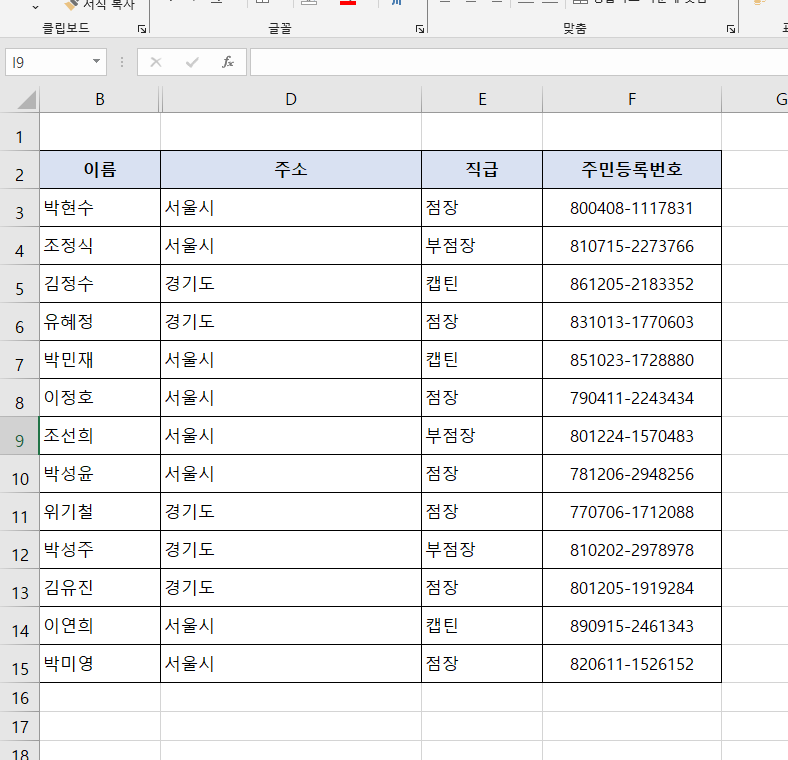Image resolution: width=788 pixels, height=760 pixels.
Task: Click the Cancel X icon in formula bar
Action: [x=156, y=62]
